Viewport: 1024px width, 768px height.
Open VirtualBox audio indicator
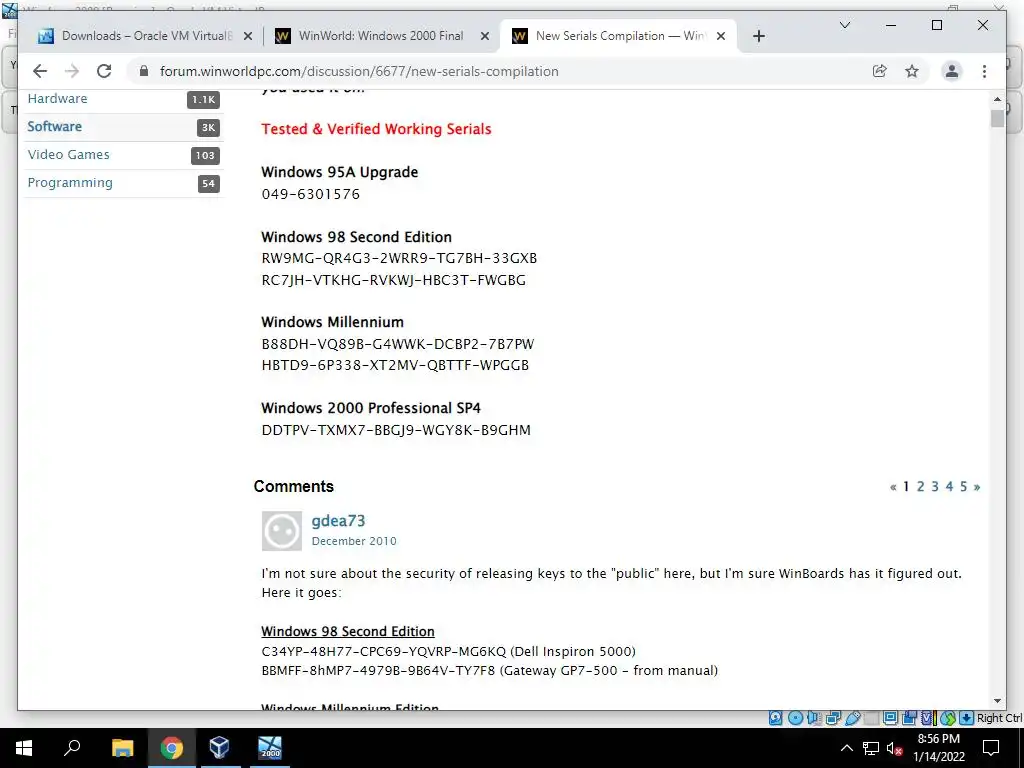pyautogui.click(x=814, y=718)
